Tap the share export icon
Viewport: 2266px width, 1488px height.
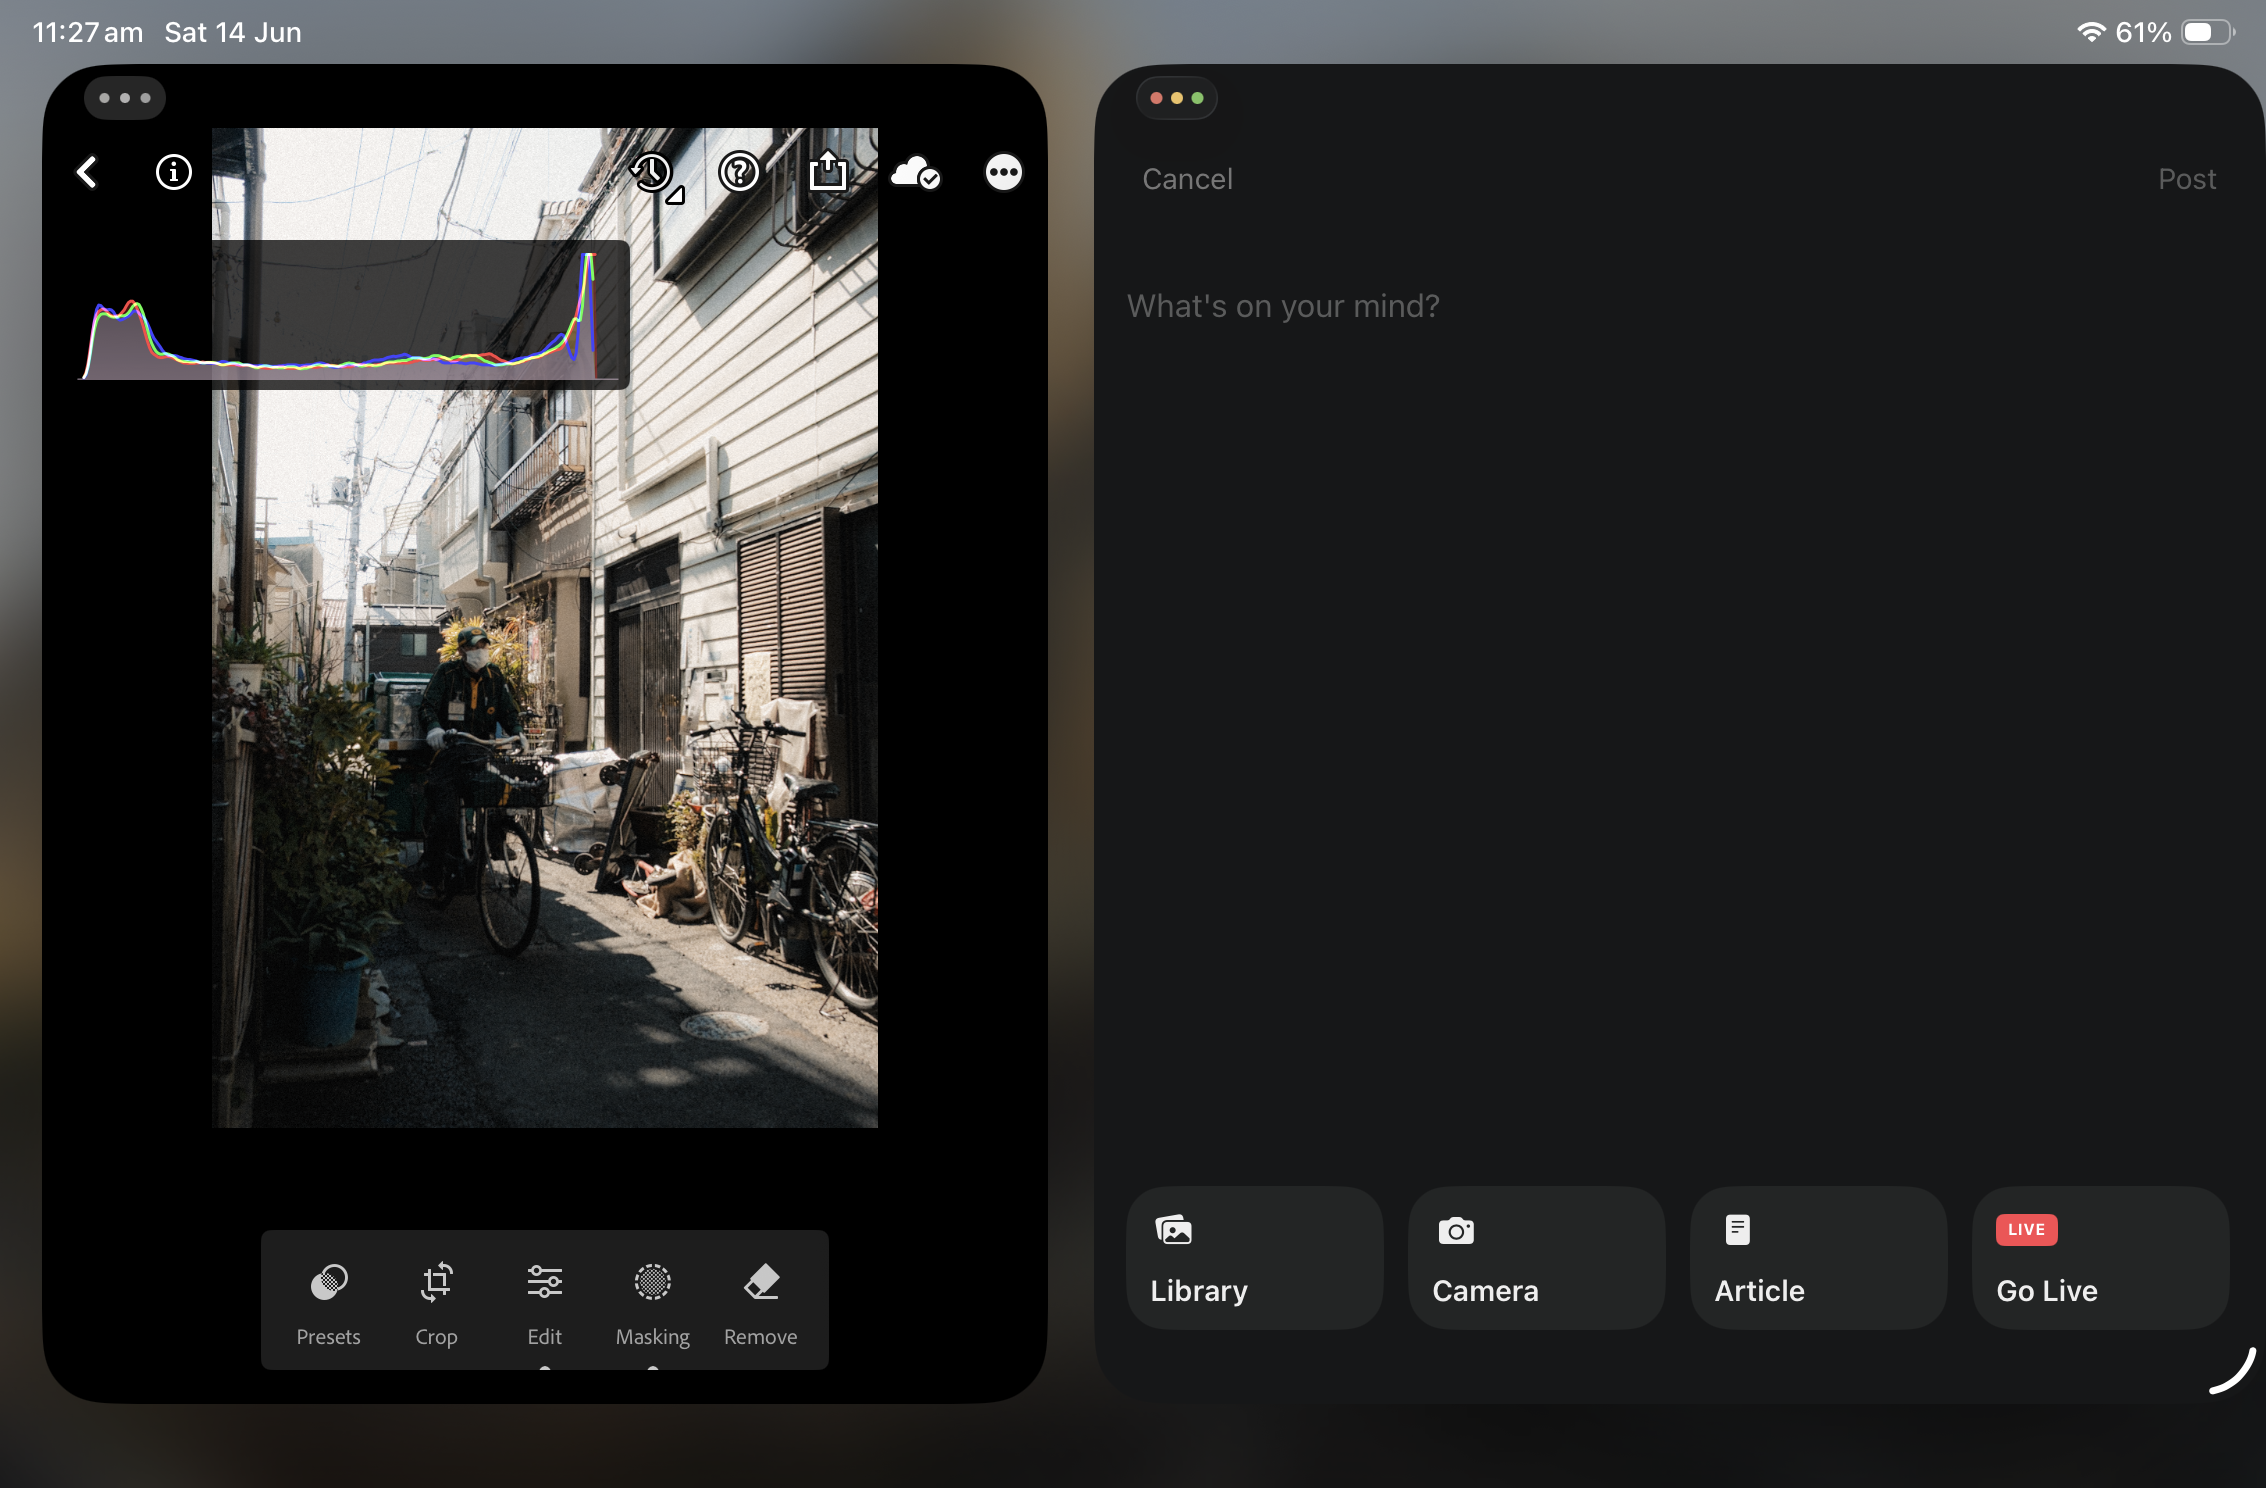827,170
